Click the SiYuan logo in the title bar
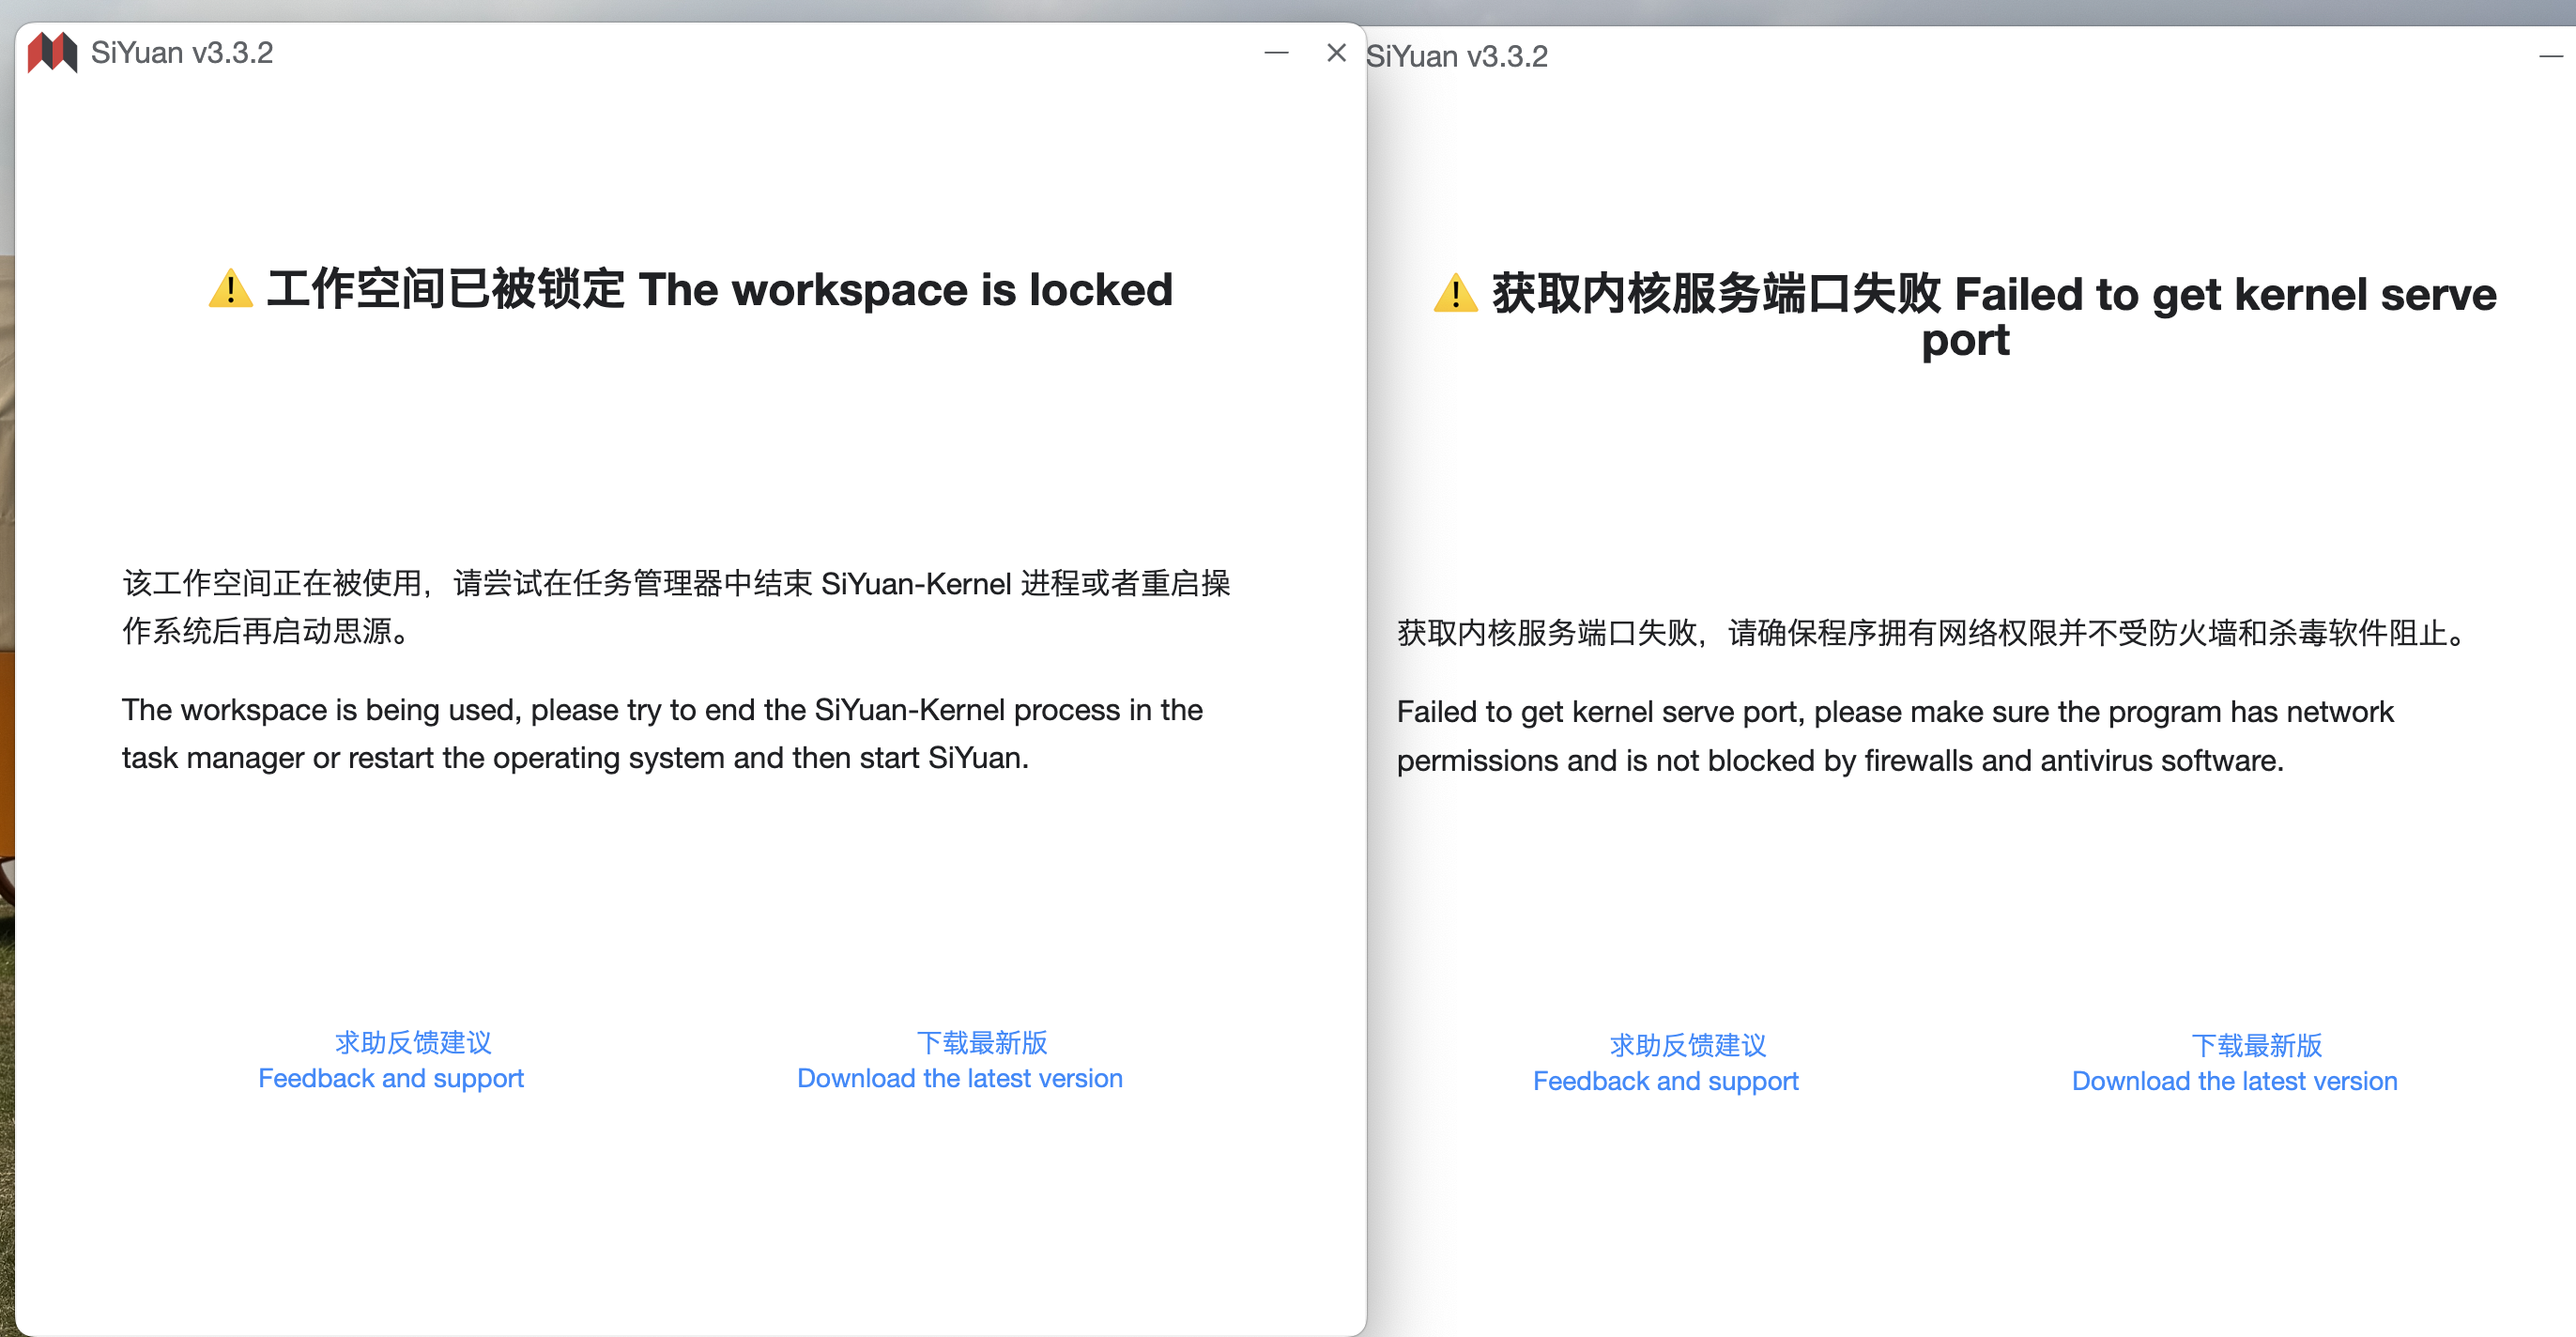Viewport: 2576px width, 1337px height. 52,52
